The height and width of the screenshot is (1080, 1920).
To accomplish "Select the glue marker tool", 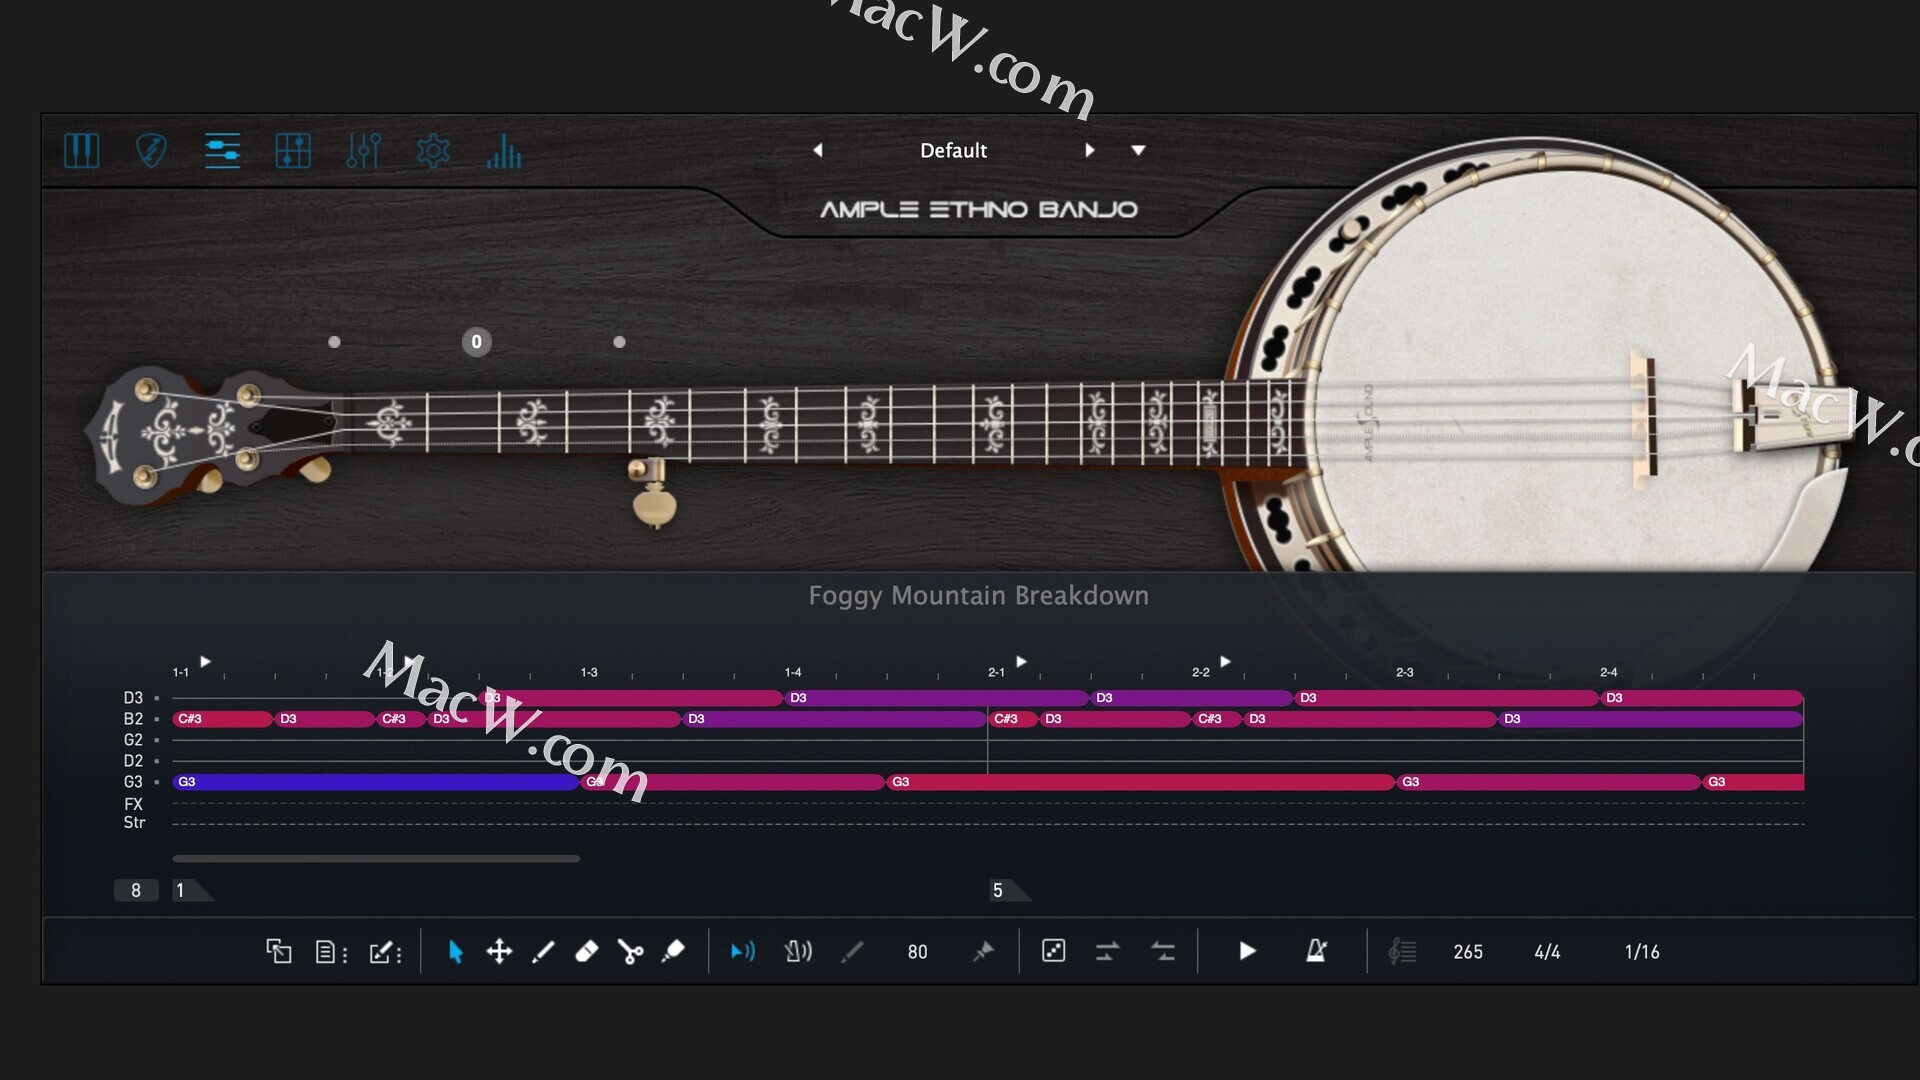I will (673, 951).
